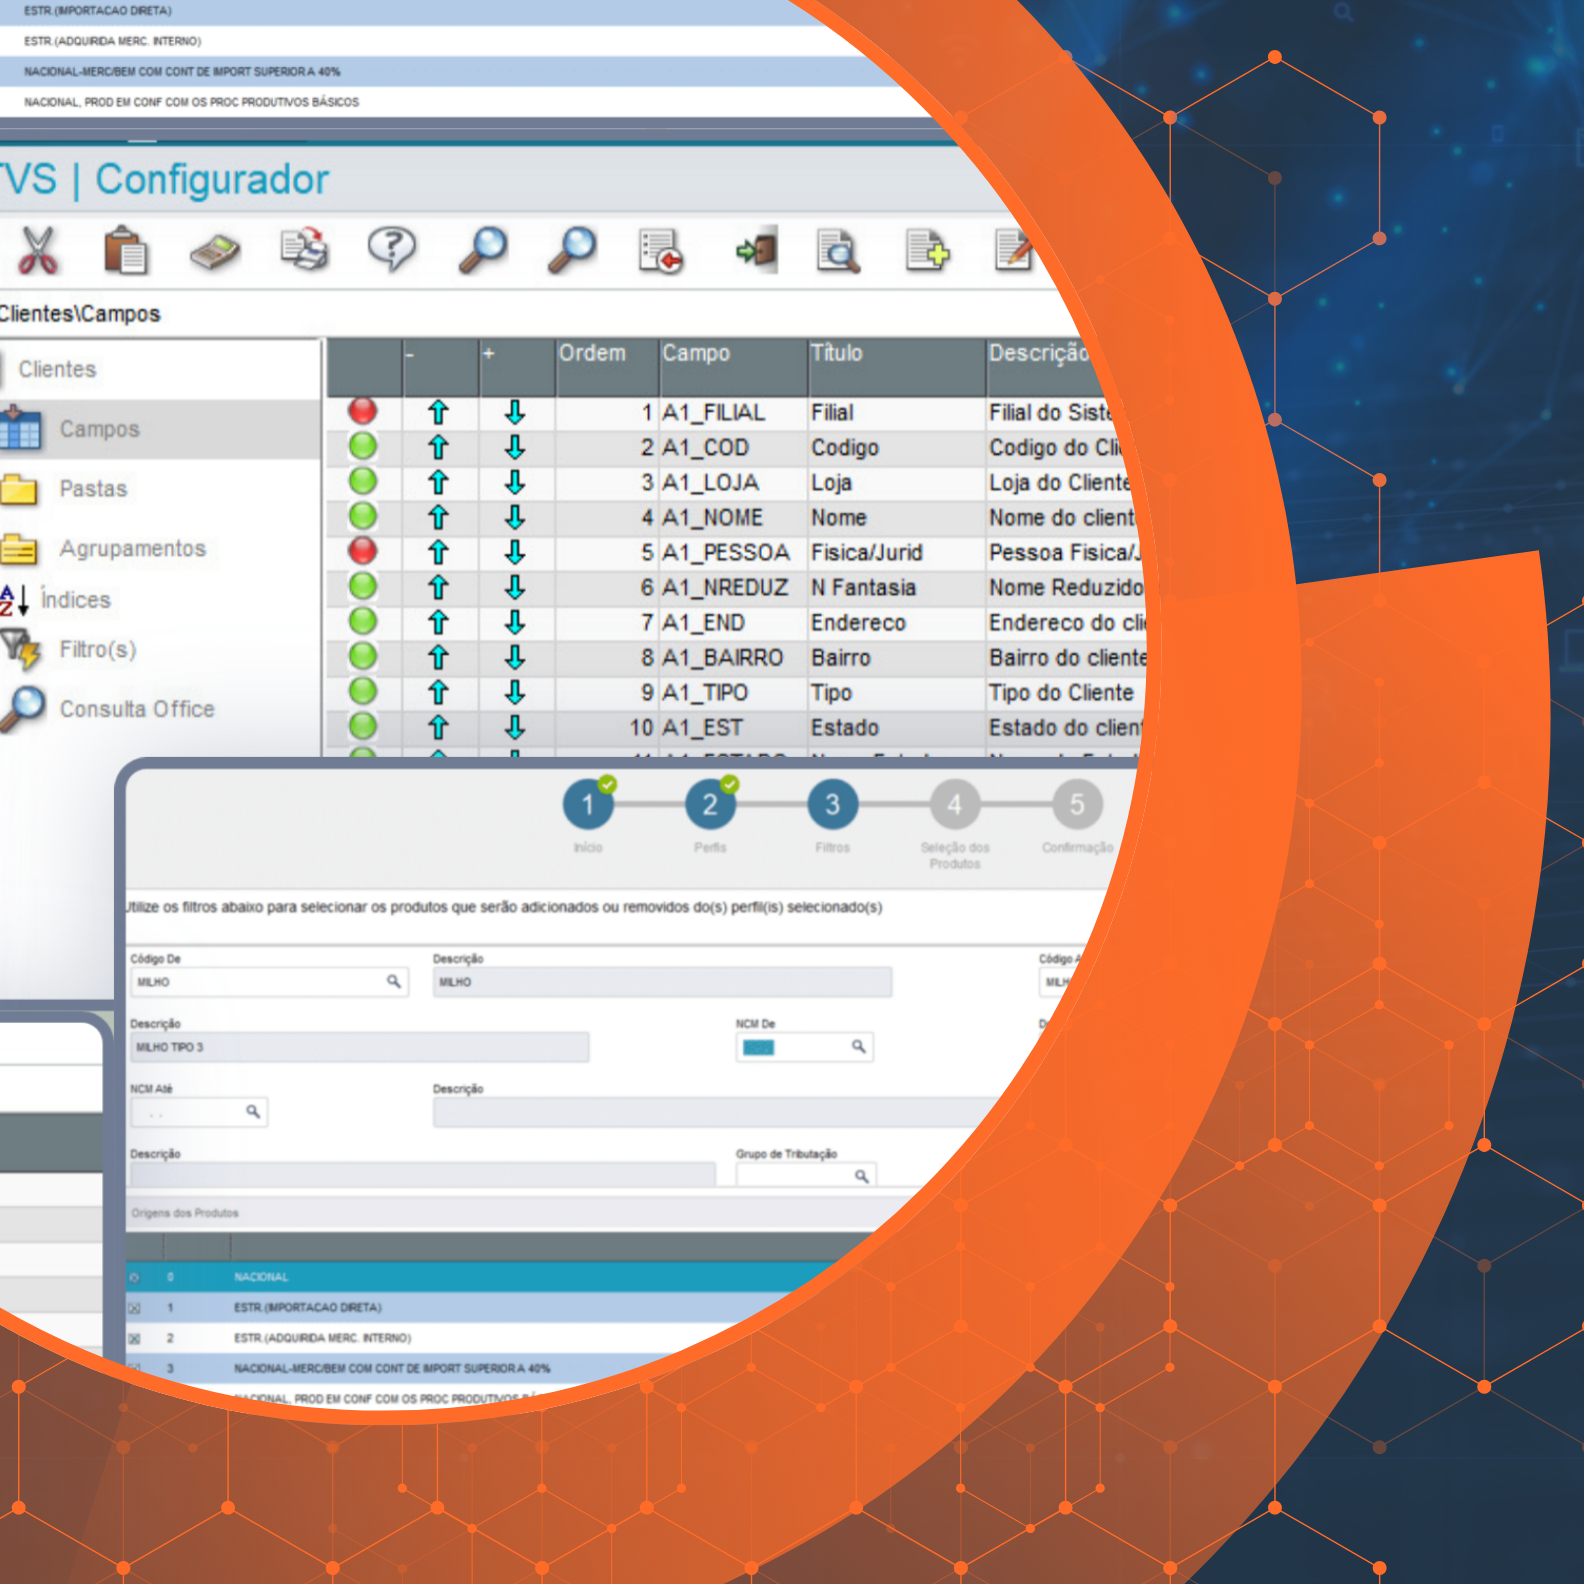Click the move-down arrow for A1_NOME row

pyautogui.click(x=515, y=517)
